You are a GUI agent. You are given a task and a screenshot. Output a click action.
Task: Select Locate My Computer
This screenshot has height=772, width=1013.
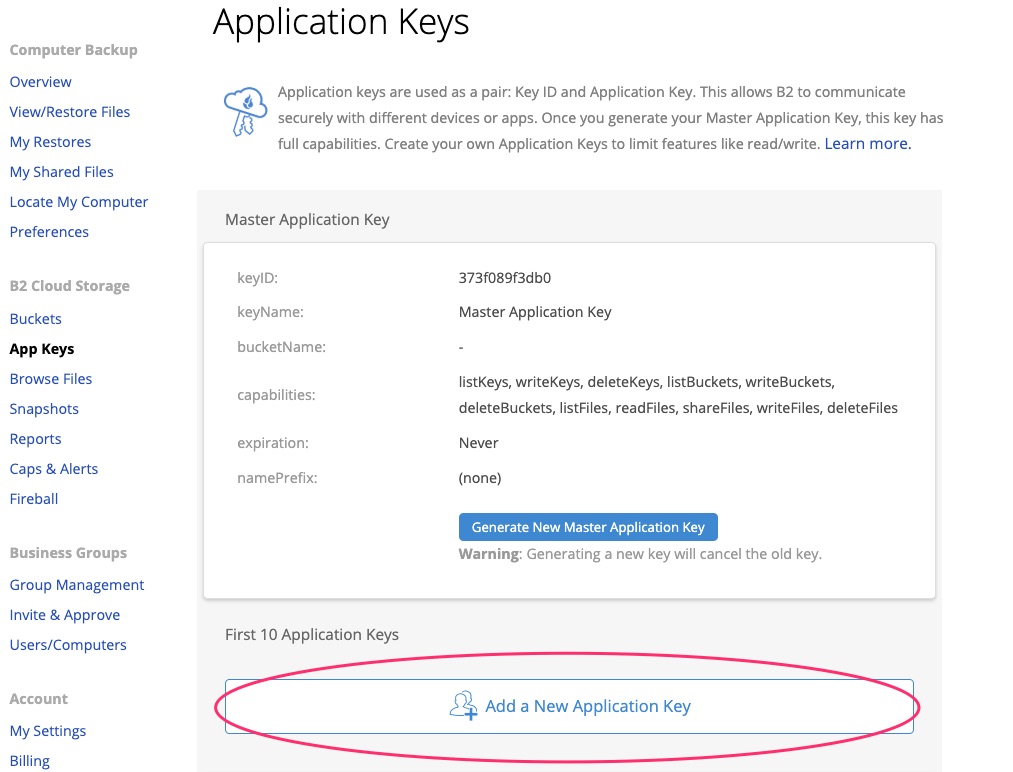(x=79, y=202)
